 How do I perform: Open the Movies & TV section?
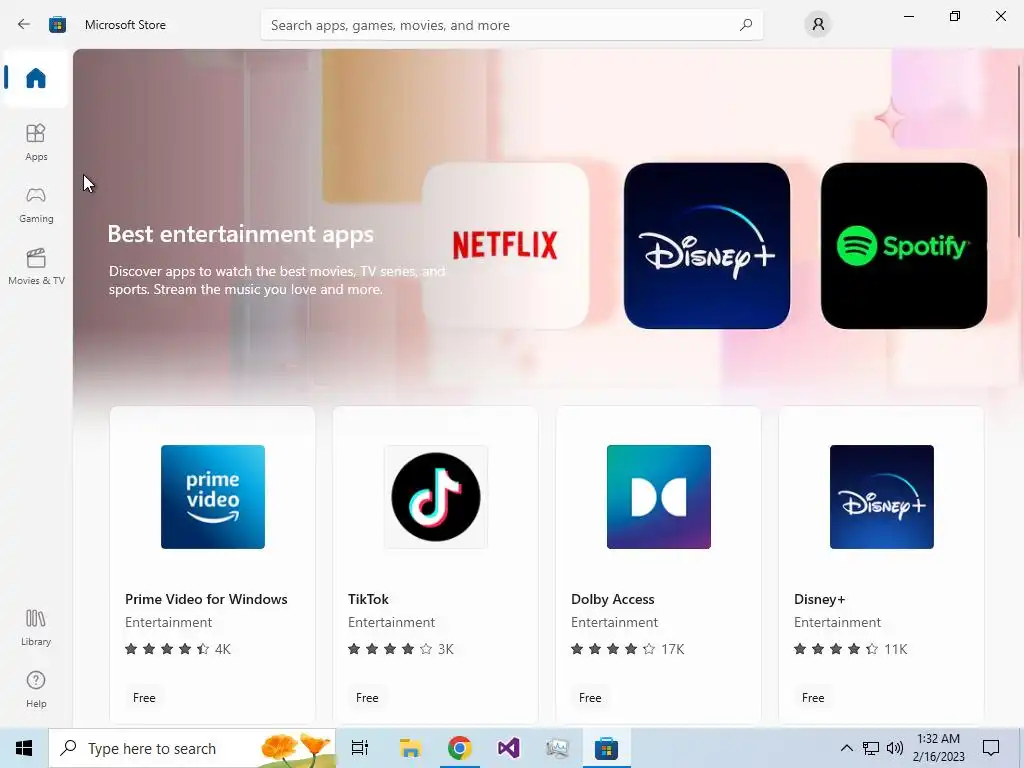click(36, 266)
